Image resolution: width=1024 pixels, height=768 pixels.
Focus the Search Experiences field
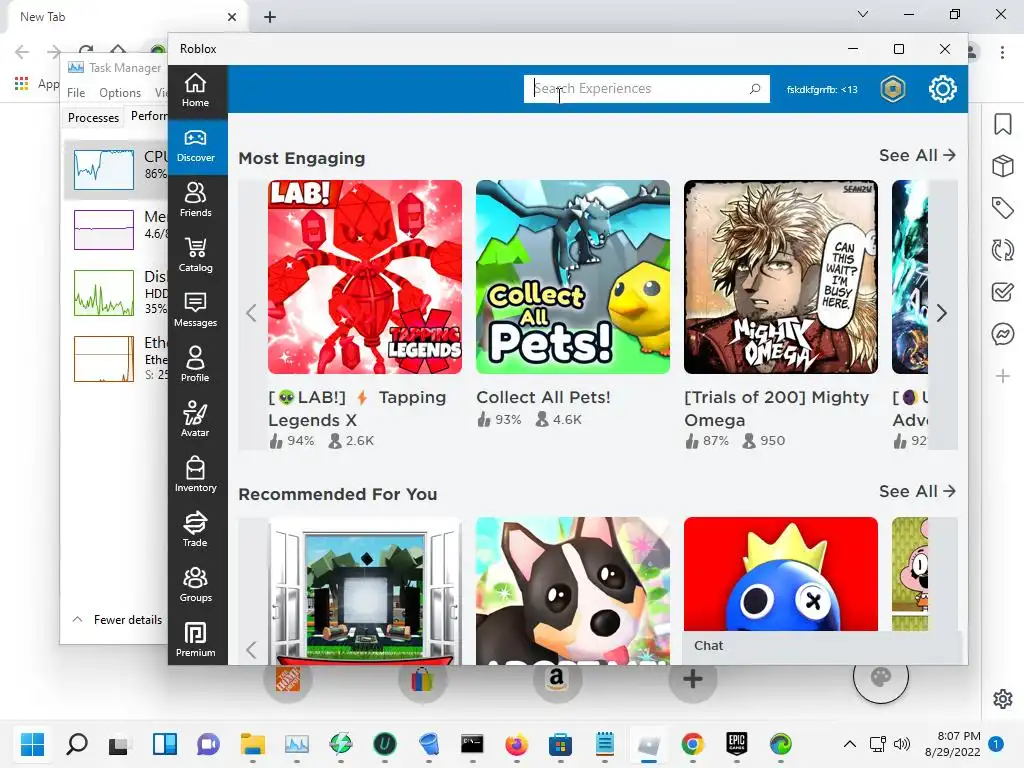coord(647,89)
